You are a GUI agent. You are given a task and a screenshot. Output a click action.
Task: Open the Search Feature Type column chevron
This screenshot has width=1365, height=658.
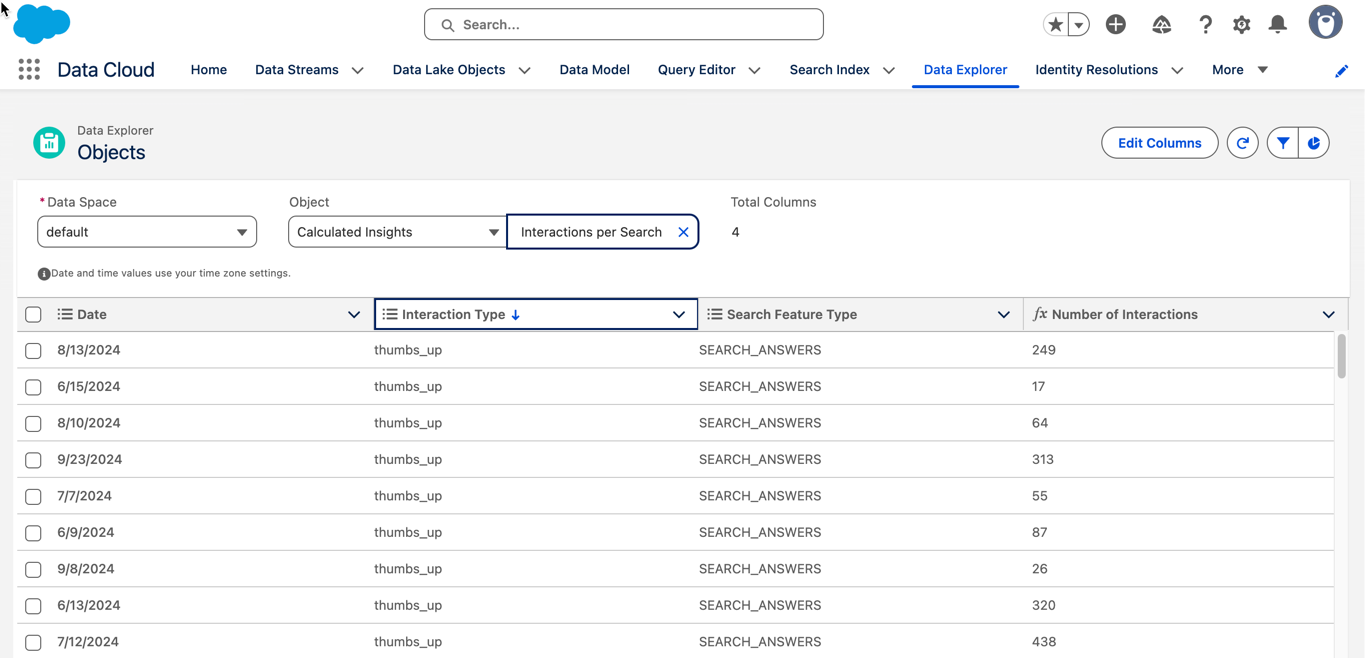tap(1004, 315)
